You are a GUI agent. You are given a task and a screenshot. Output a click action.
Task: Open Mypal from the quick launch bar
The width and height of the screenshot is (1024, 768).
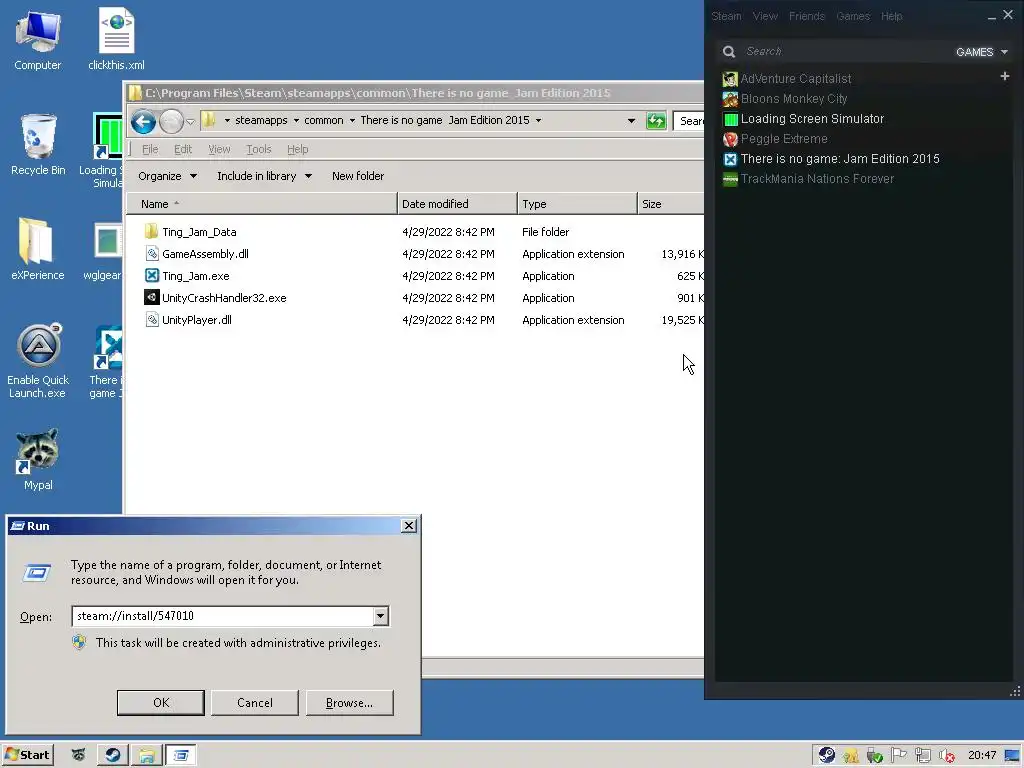78,755
